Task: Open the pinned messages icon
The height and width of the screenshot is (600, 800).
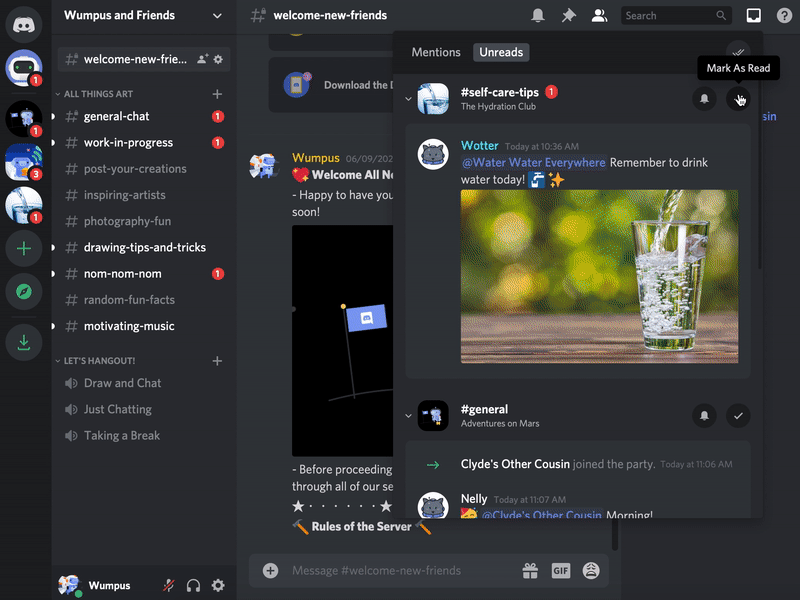Action: [569, 15]
